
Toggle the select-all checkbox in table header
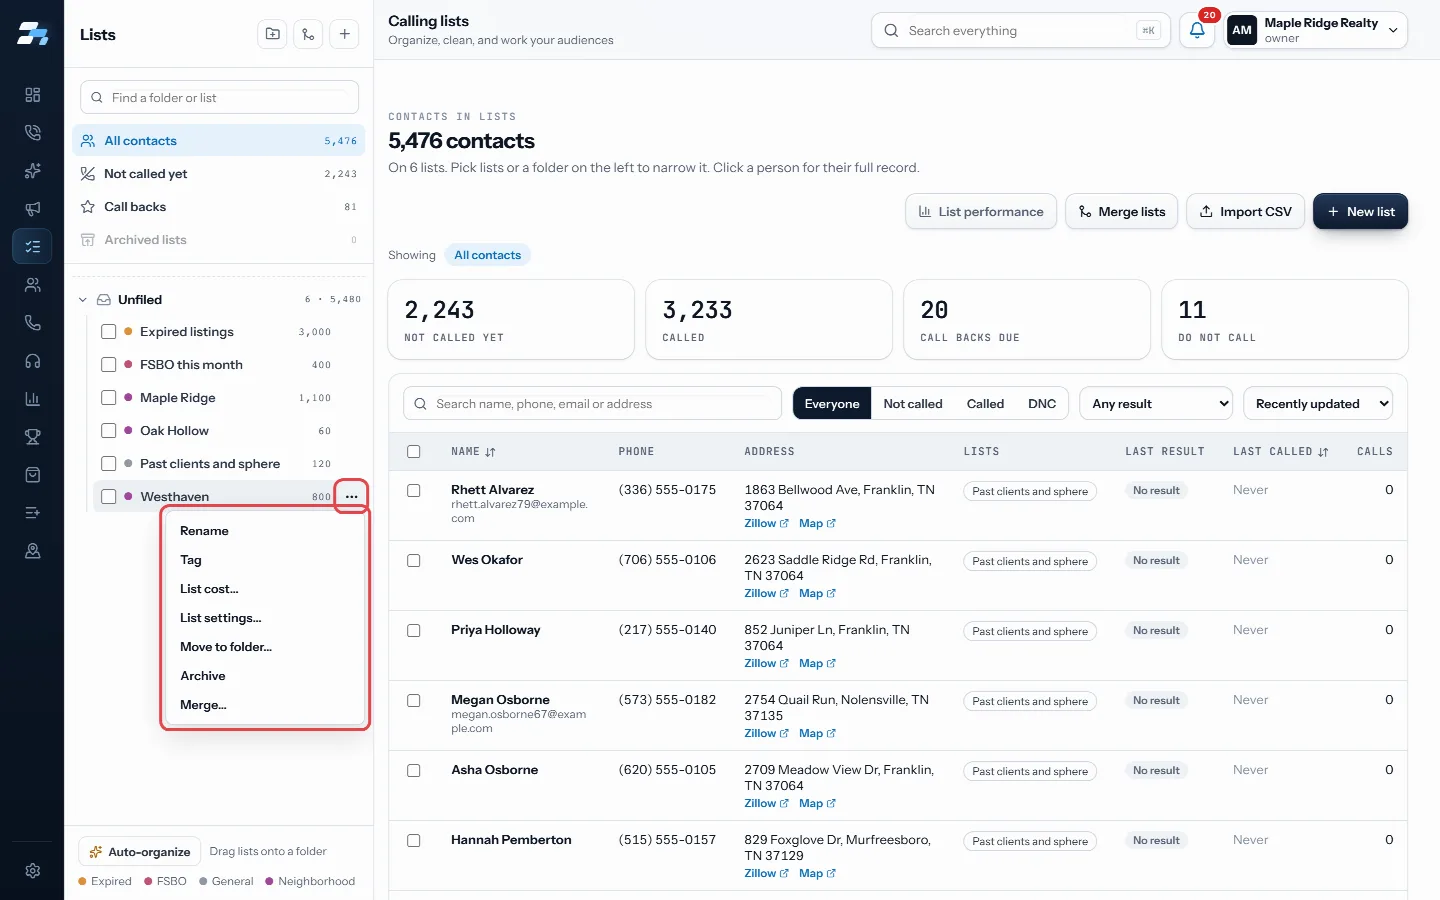tap(414, 452)
